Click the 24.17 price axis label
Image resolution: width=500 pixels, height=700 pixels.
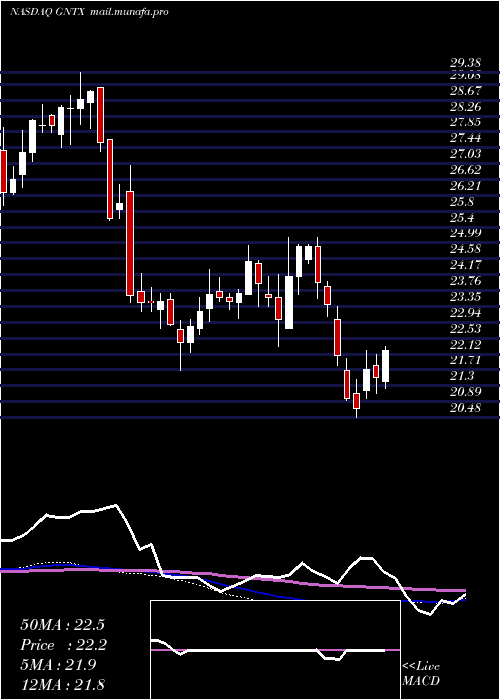coord(467,265)
